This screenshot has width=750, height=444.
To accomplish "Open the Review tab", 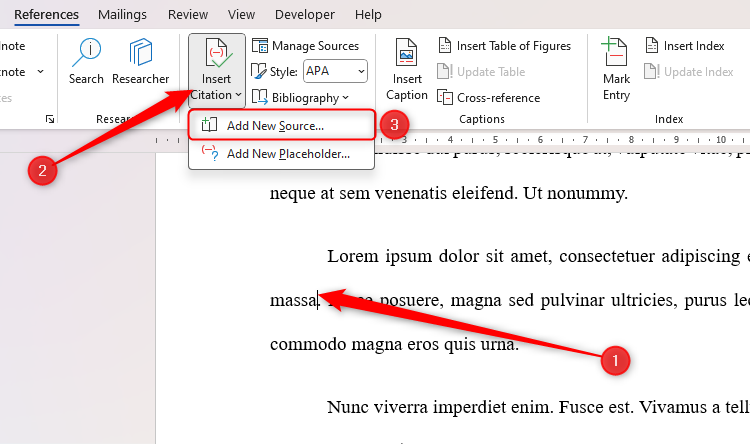I will point(188,15).
